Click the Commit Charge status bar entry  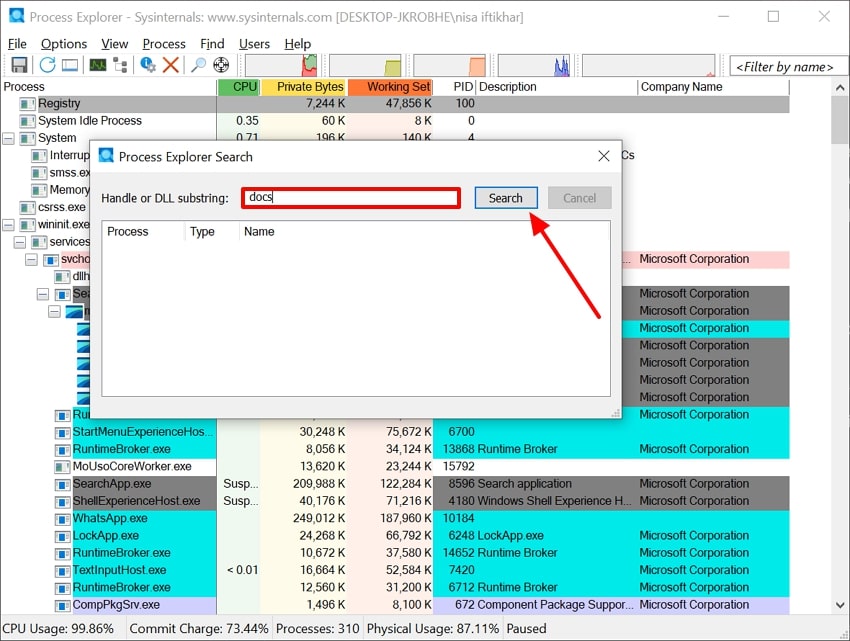[199, 629]
